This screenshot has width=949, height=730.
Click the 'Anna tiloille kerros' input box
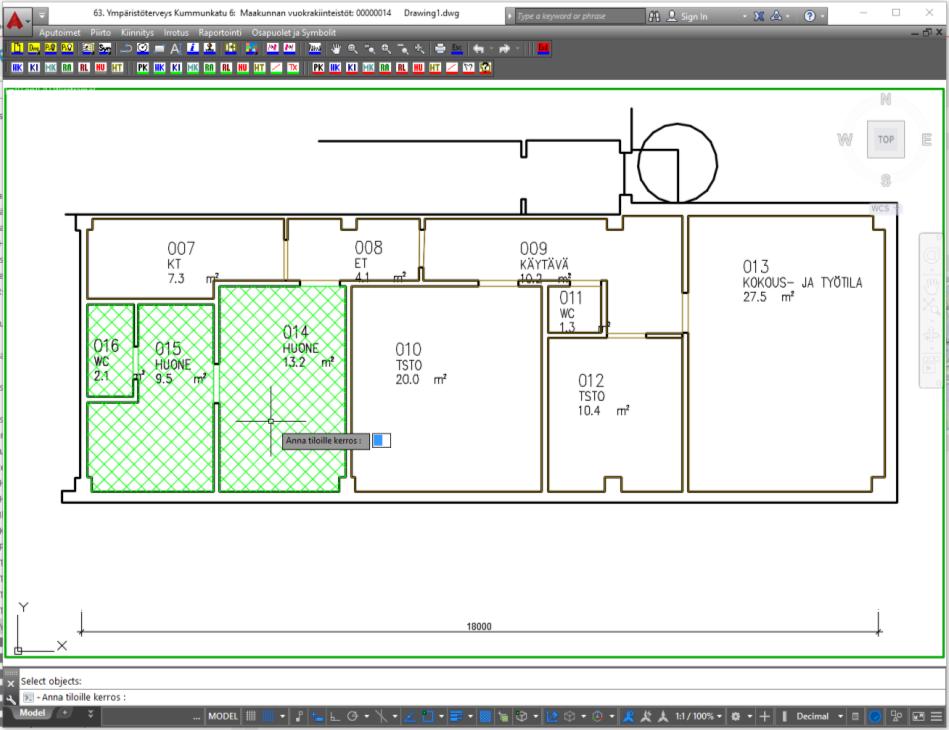point(381,441)
